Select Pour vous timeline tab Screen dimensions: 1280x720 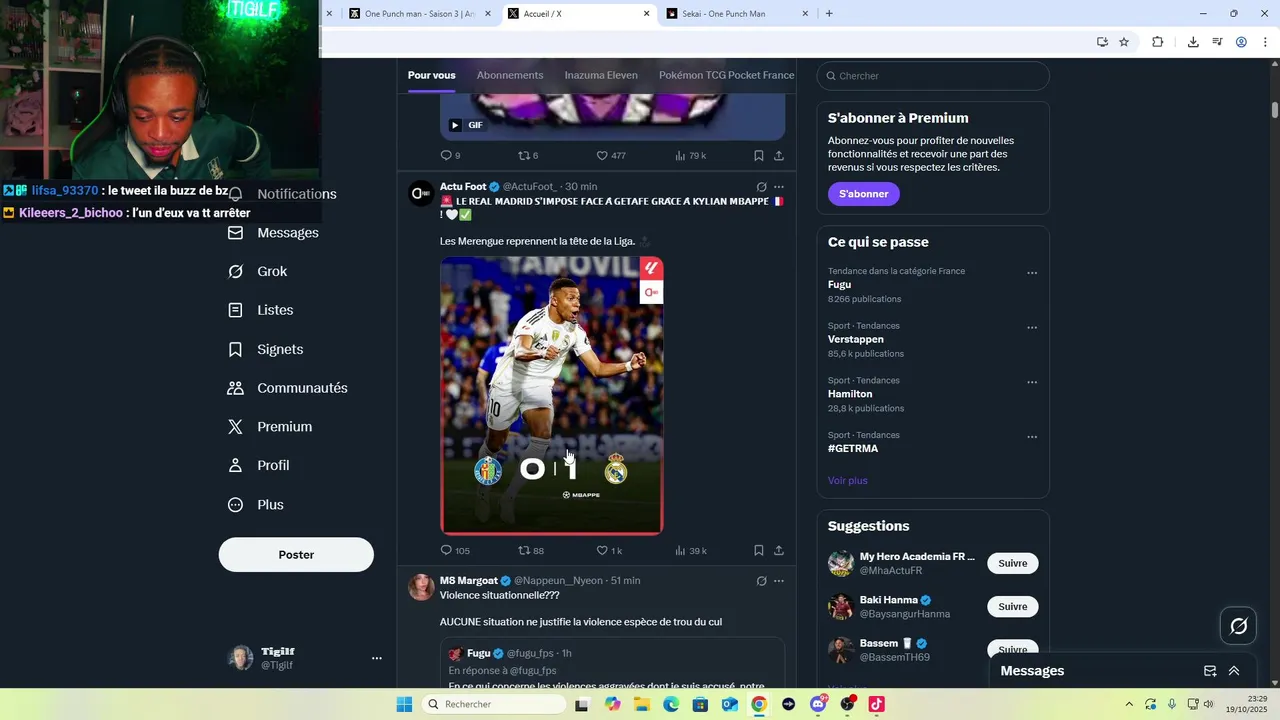coord(431,75)
